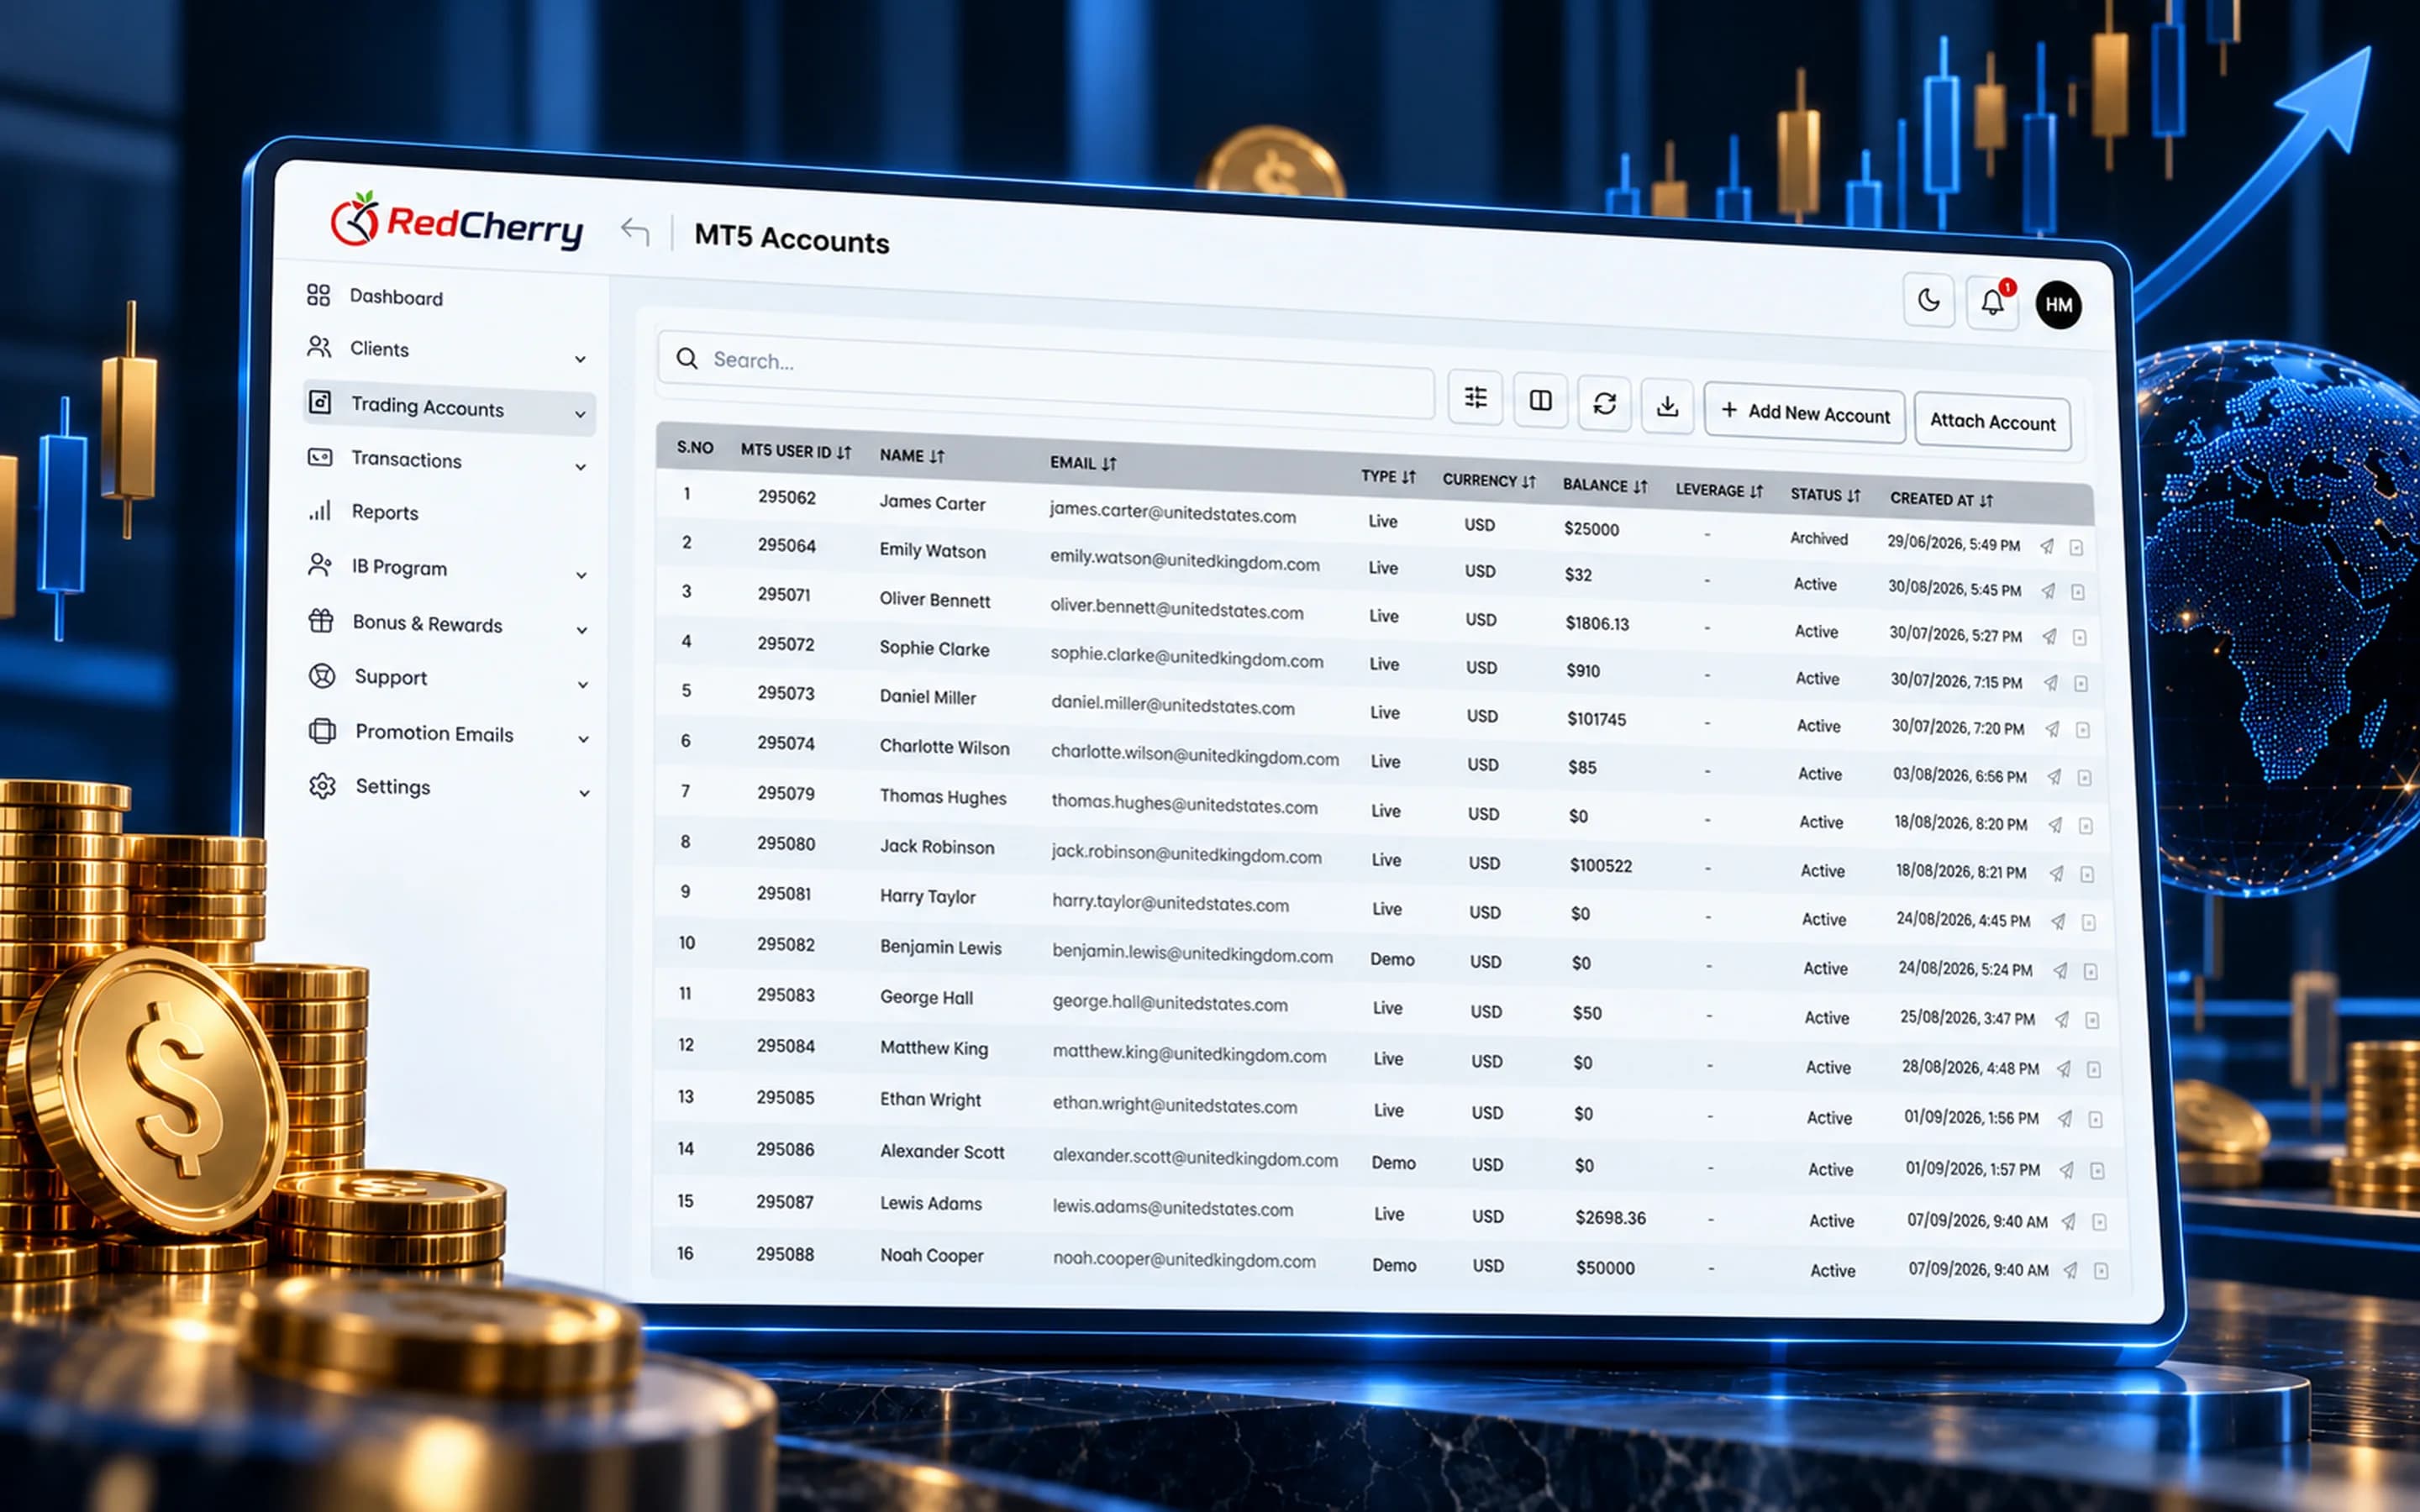Click email charlotte.wilson@unitedkingdom.com

point(1195,755)
